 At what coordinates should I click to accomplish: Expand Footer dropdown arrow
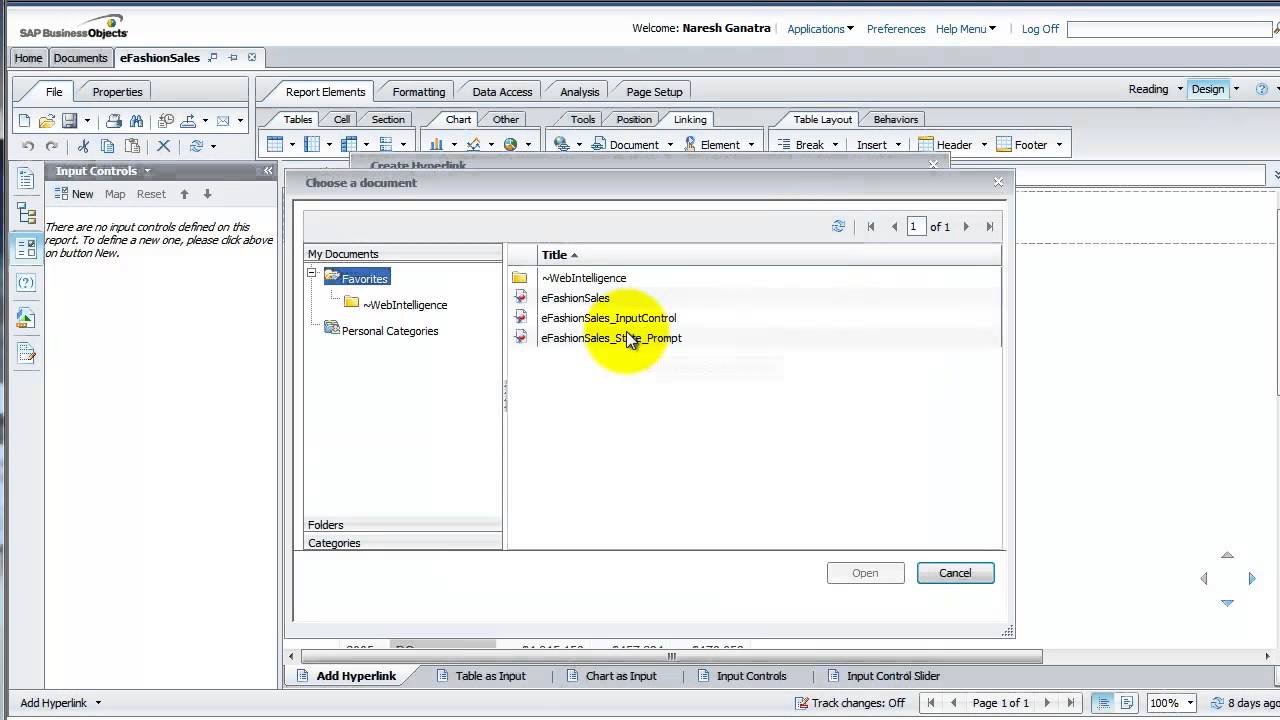tap(1059, 145)
